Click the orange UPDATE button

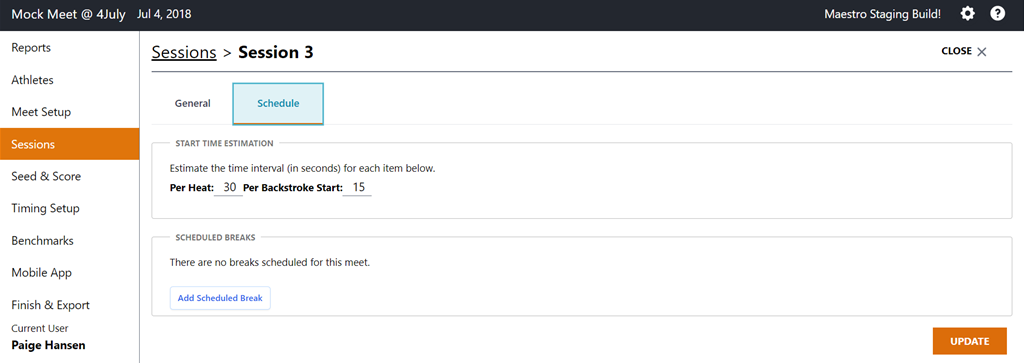969,341
